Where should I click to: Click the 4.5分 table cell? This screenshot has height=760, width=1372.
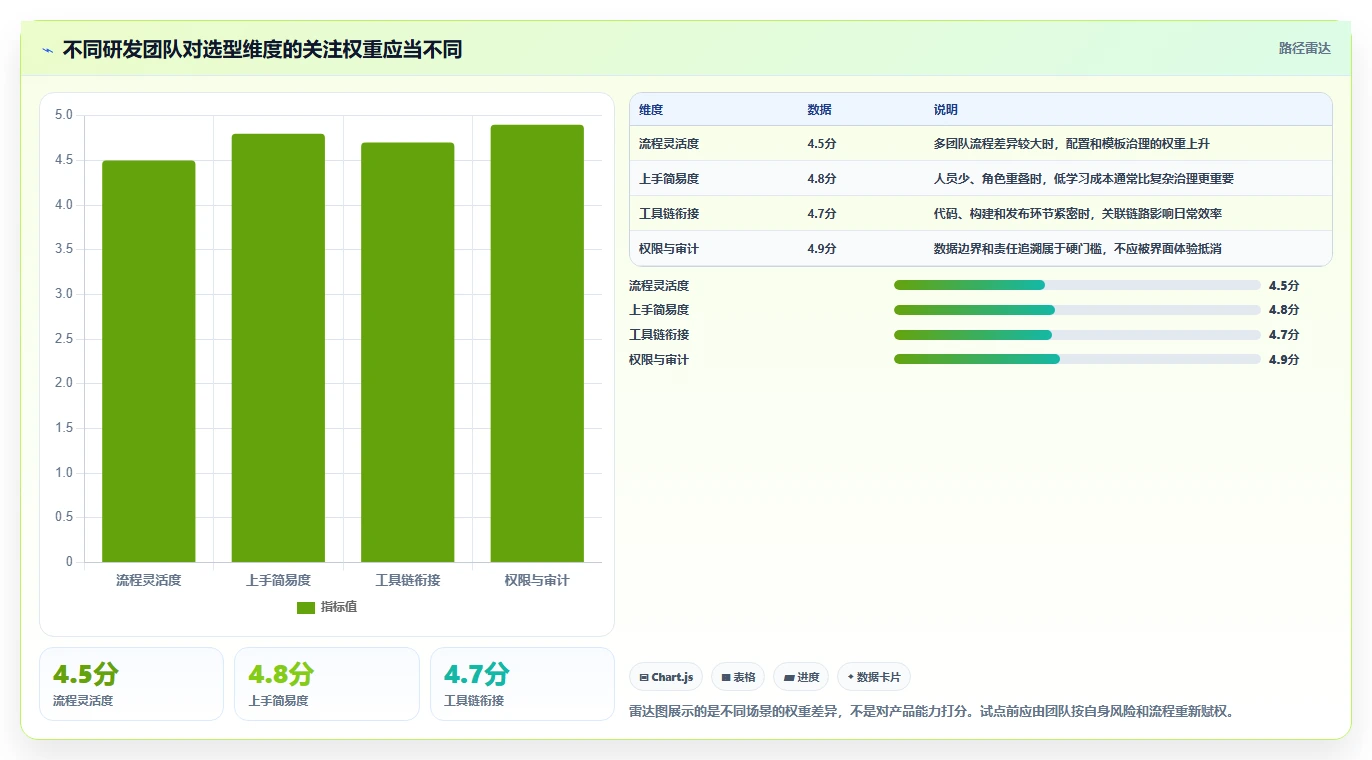(x=822, y=144)
